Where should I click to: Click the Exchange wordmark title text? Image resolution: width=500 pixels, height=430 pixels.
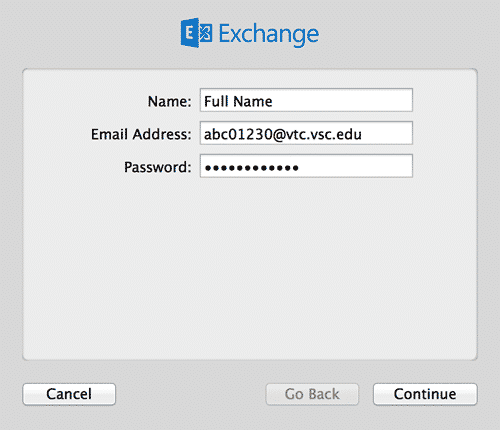(x=269, y=34)
